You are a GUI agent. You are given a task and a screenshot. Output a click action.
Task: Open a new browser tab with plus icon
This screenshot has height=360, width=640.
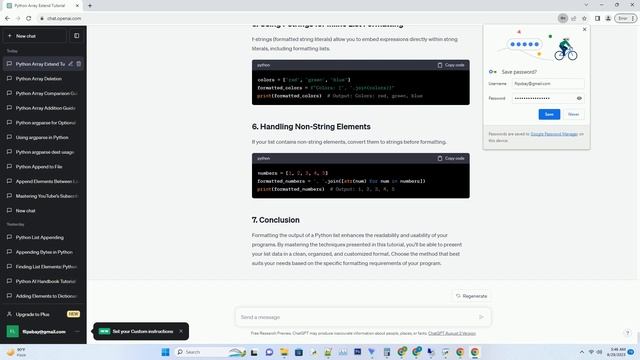click(90, 6)
